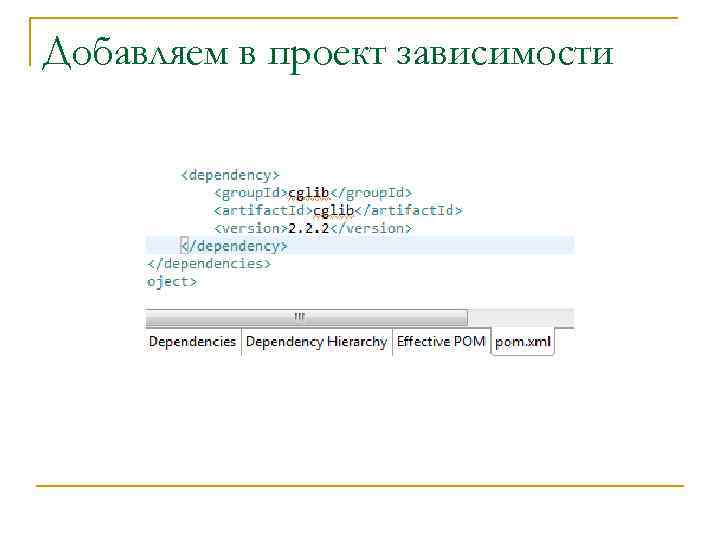Click cglib inside the artifactId tag

coord(333,211)
